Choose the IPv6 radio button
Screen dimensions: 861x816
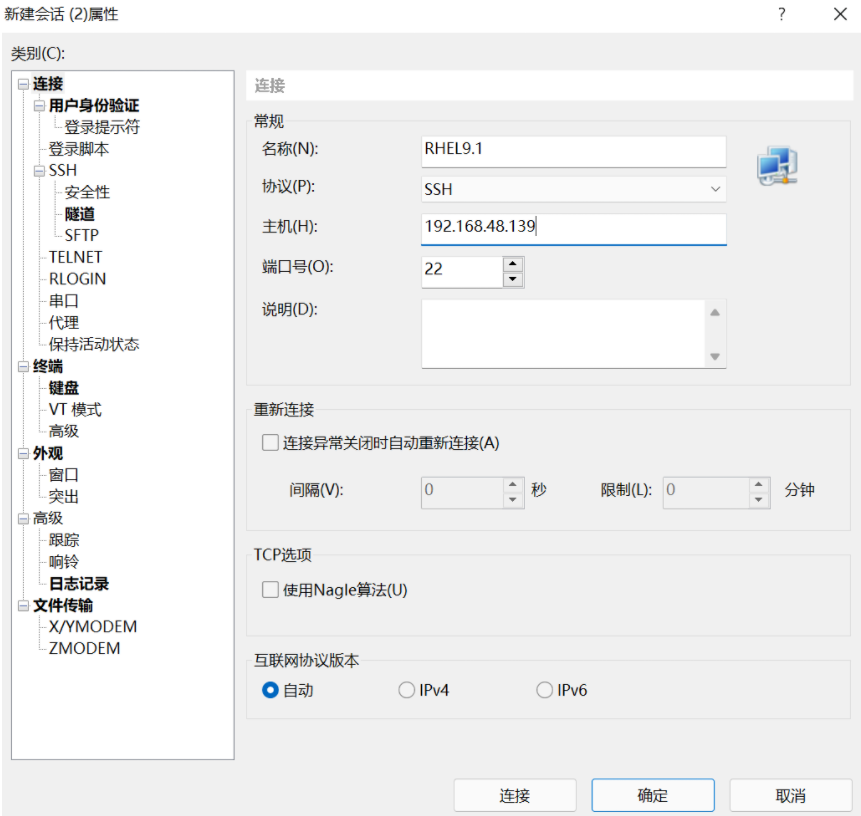[x=544, y=690]
